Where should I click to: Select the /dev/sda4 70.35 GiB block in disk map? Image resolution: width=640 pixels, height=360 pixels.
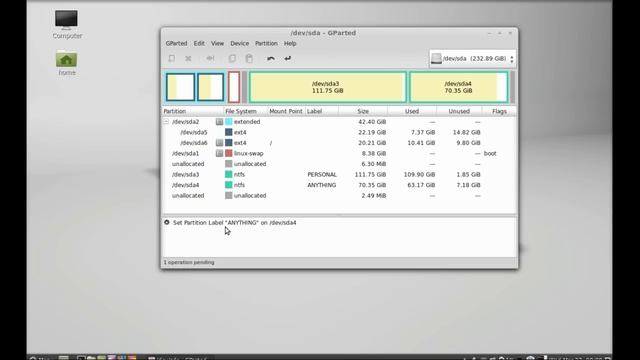pos(459,87)
